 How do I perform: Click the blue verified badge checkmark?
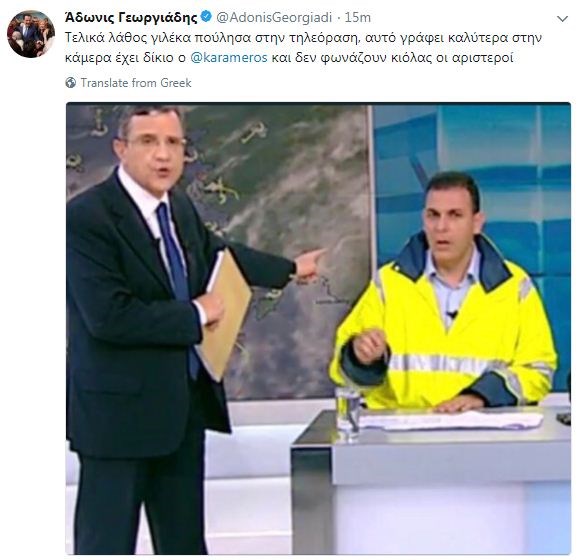click(206, 17)
